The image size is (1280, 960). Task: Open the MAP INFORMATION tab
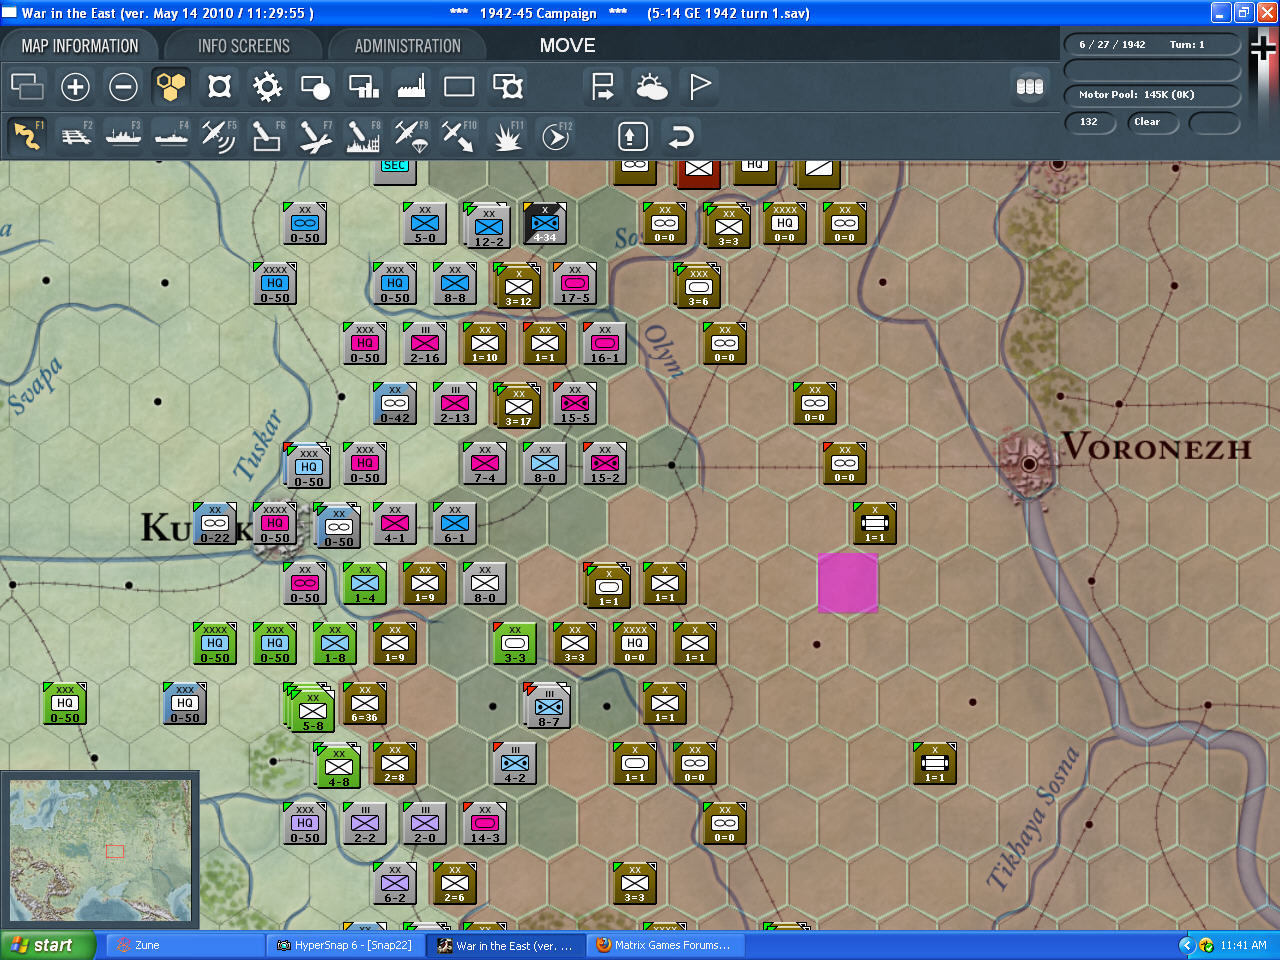[80, 46]
